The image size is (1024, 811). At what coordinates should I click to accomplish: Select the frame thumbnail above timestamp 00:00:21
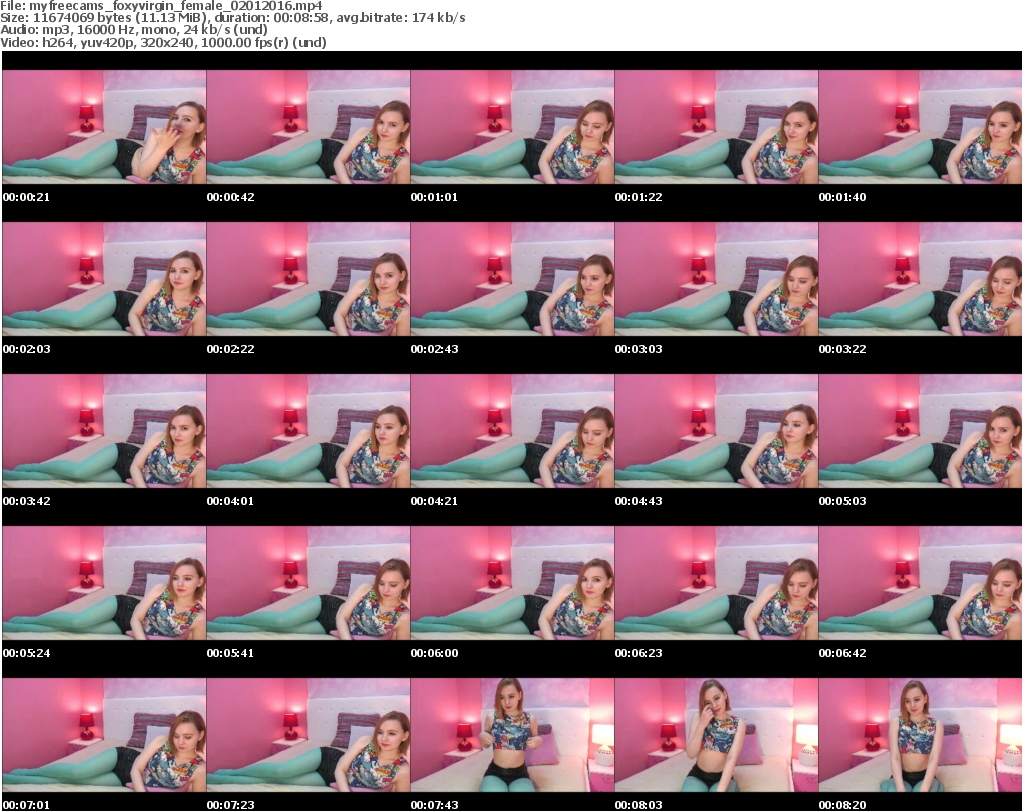[x=104, y=127]
